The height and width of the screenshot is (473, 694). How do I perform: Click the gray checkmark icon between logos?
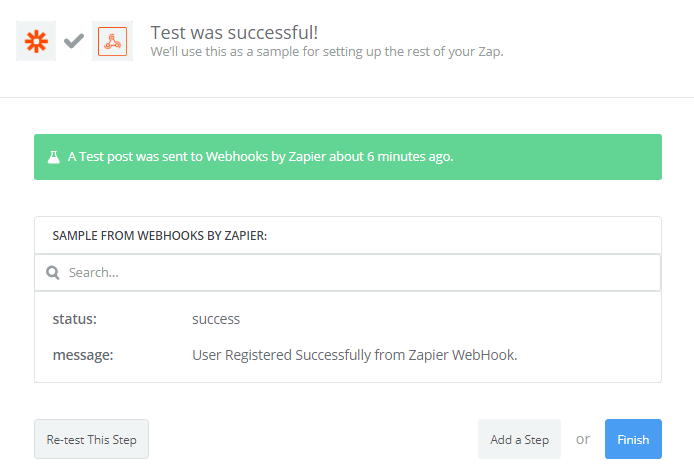click(73, 41)
